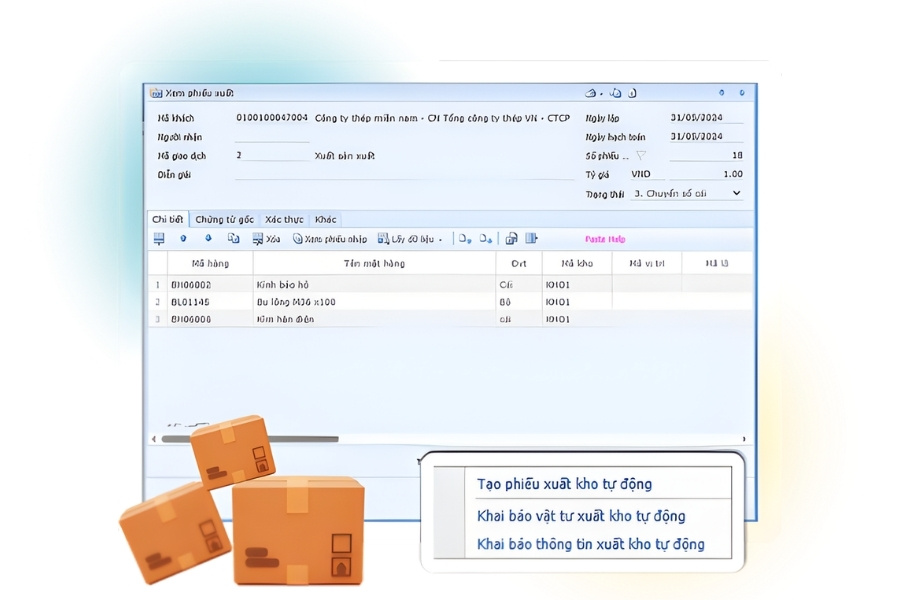Click the blue up-arrow toolbar icon

[x=183, y=238]
